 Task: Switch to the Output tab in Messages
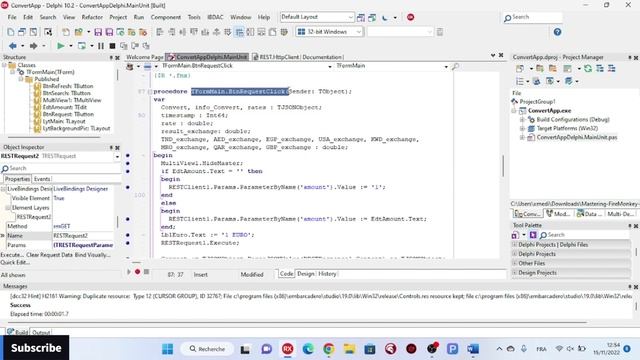click(41, 332)
